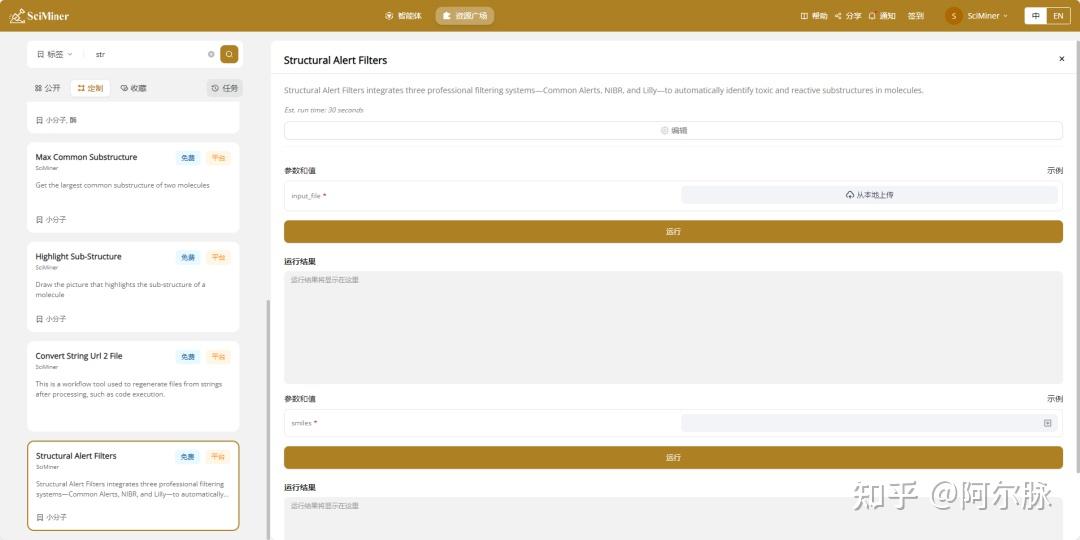Click 小分子 tag on Structural Alert Filters card
The image size is (1080, 540).
[x=51, y=517]
